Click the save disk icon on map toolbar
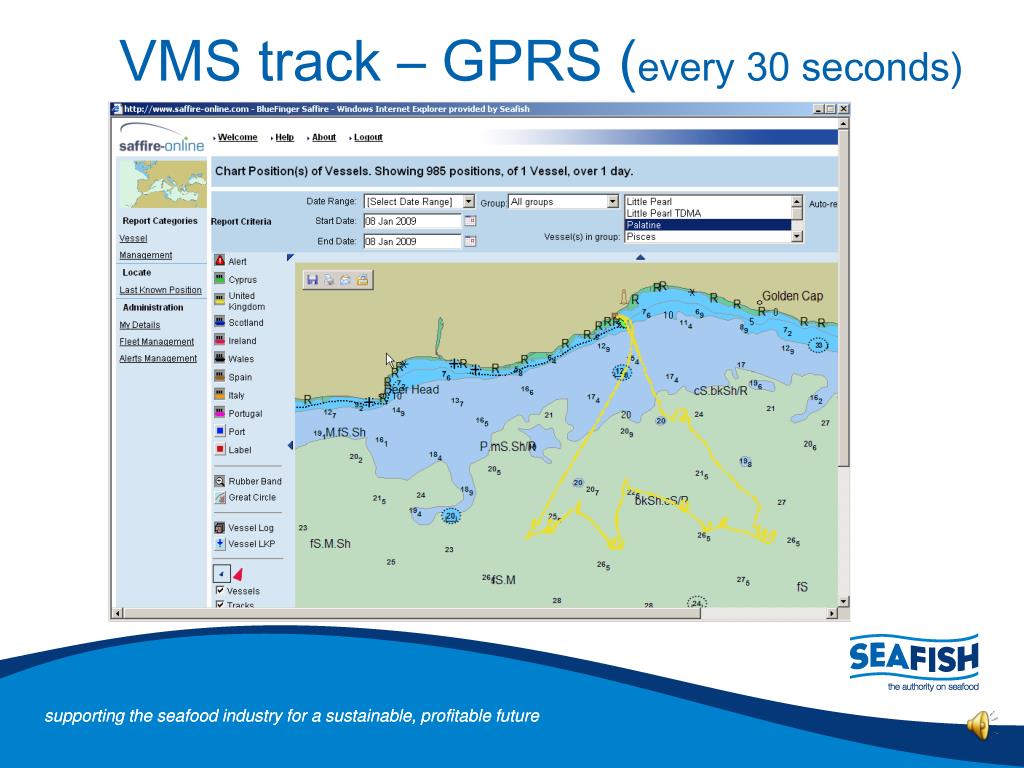The height and width of the screenshot is (768, 1024). (312, 280)
